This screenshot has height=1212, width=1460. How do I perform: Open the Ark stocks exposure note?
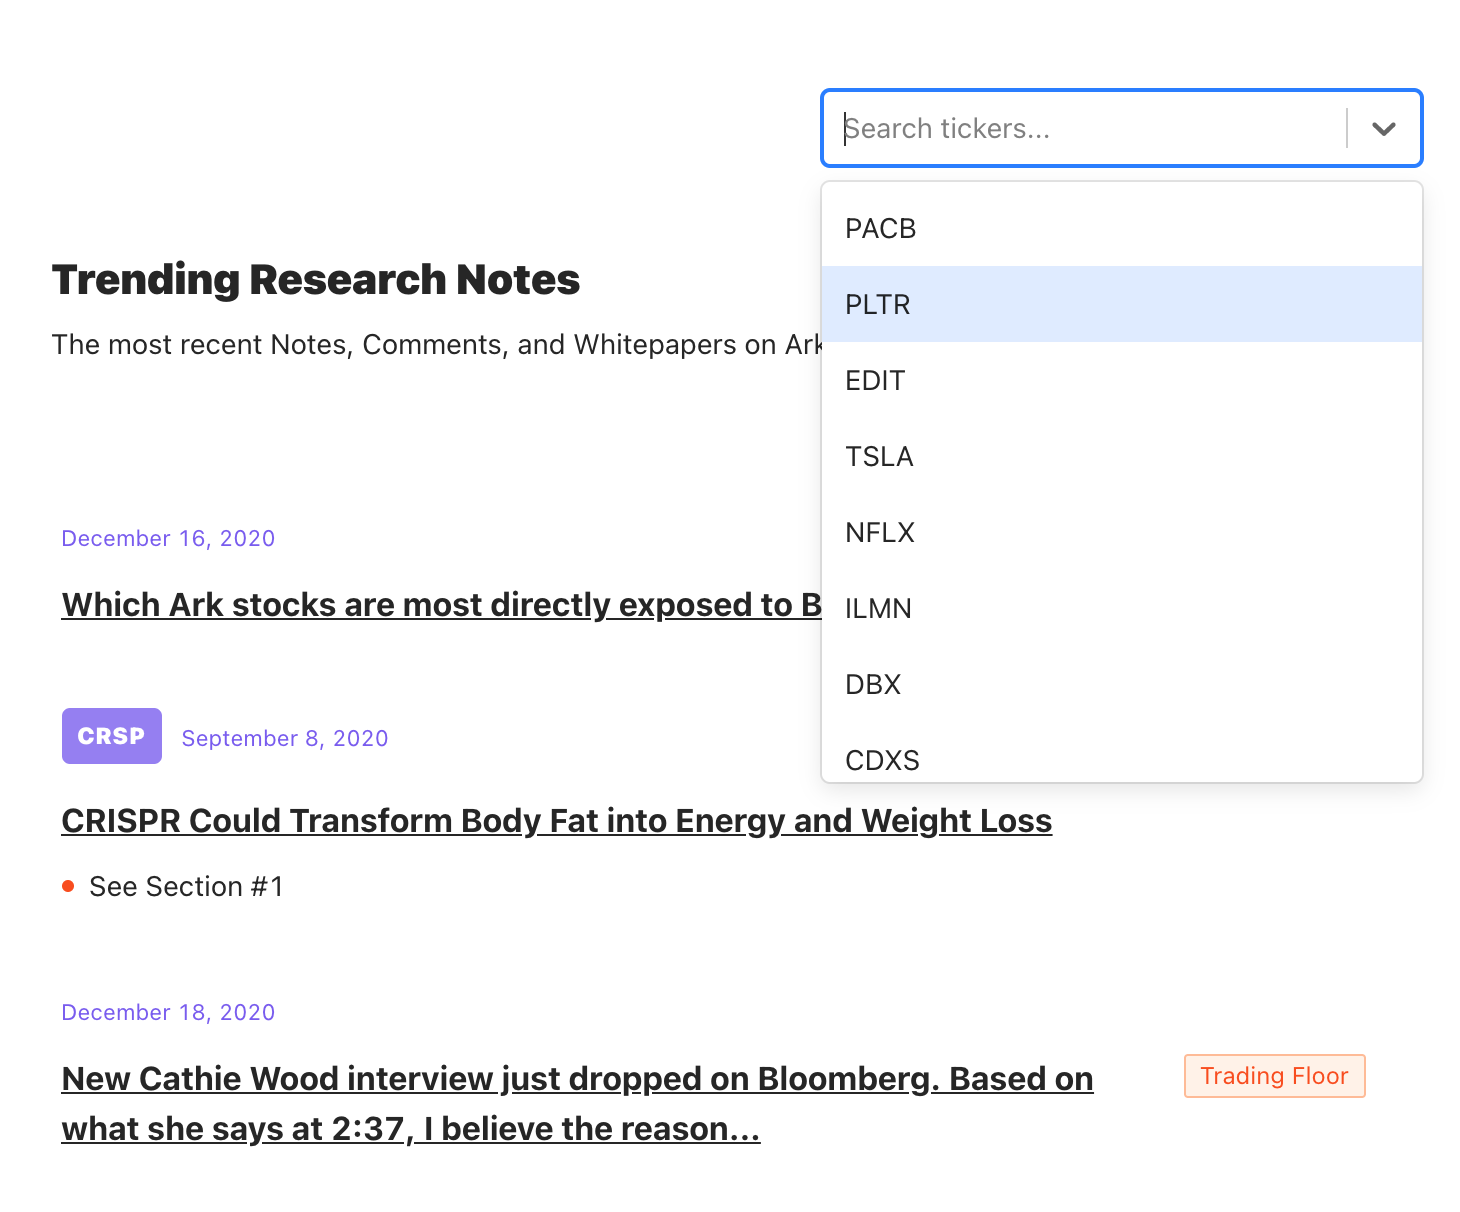coord(440,605)
